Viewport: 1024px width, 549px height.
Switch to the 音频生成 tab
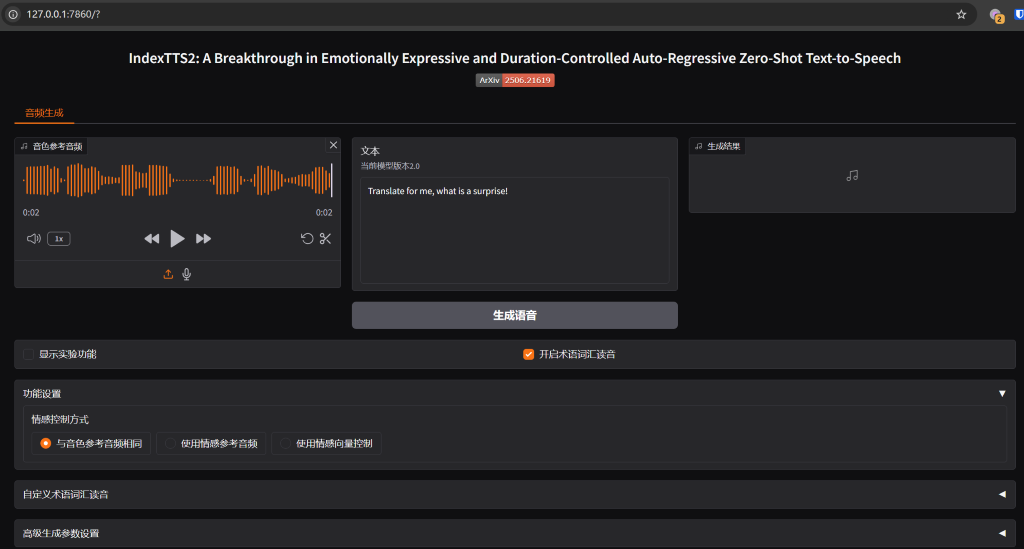click(x=44, y=113)
